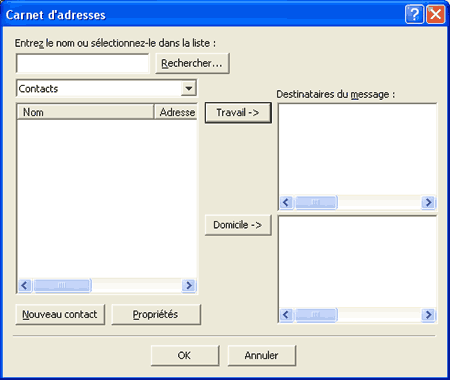Image resolution: width=450 pixels, height=380 pixels.
Task: Click left scroll arrow of contacts list
Action: [x=24, y=285]
